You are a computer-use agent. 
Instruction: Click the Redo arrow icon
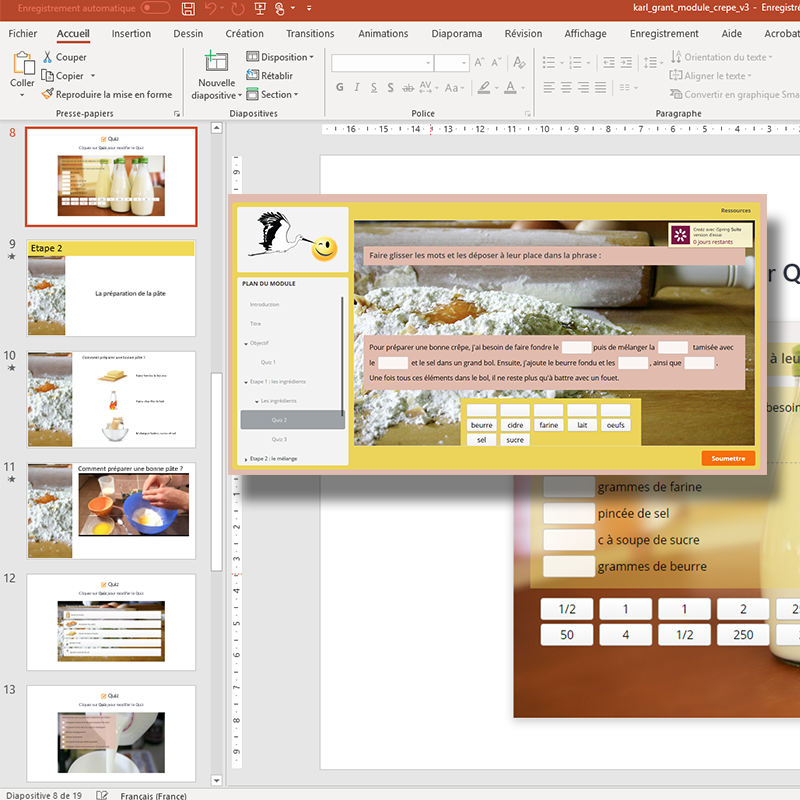[238, 8]
